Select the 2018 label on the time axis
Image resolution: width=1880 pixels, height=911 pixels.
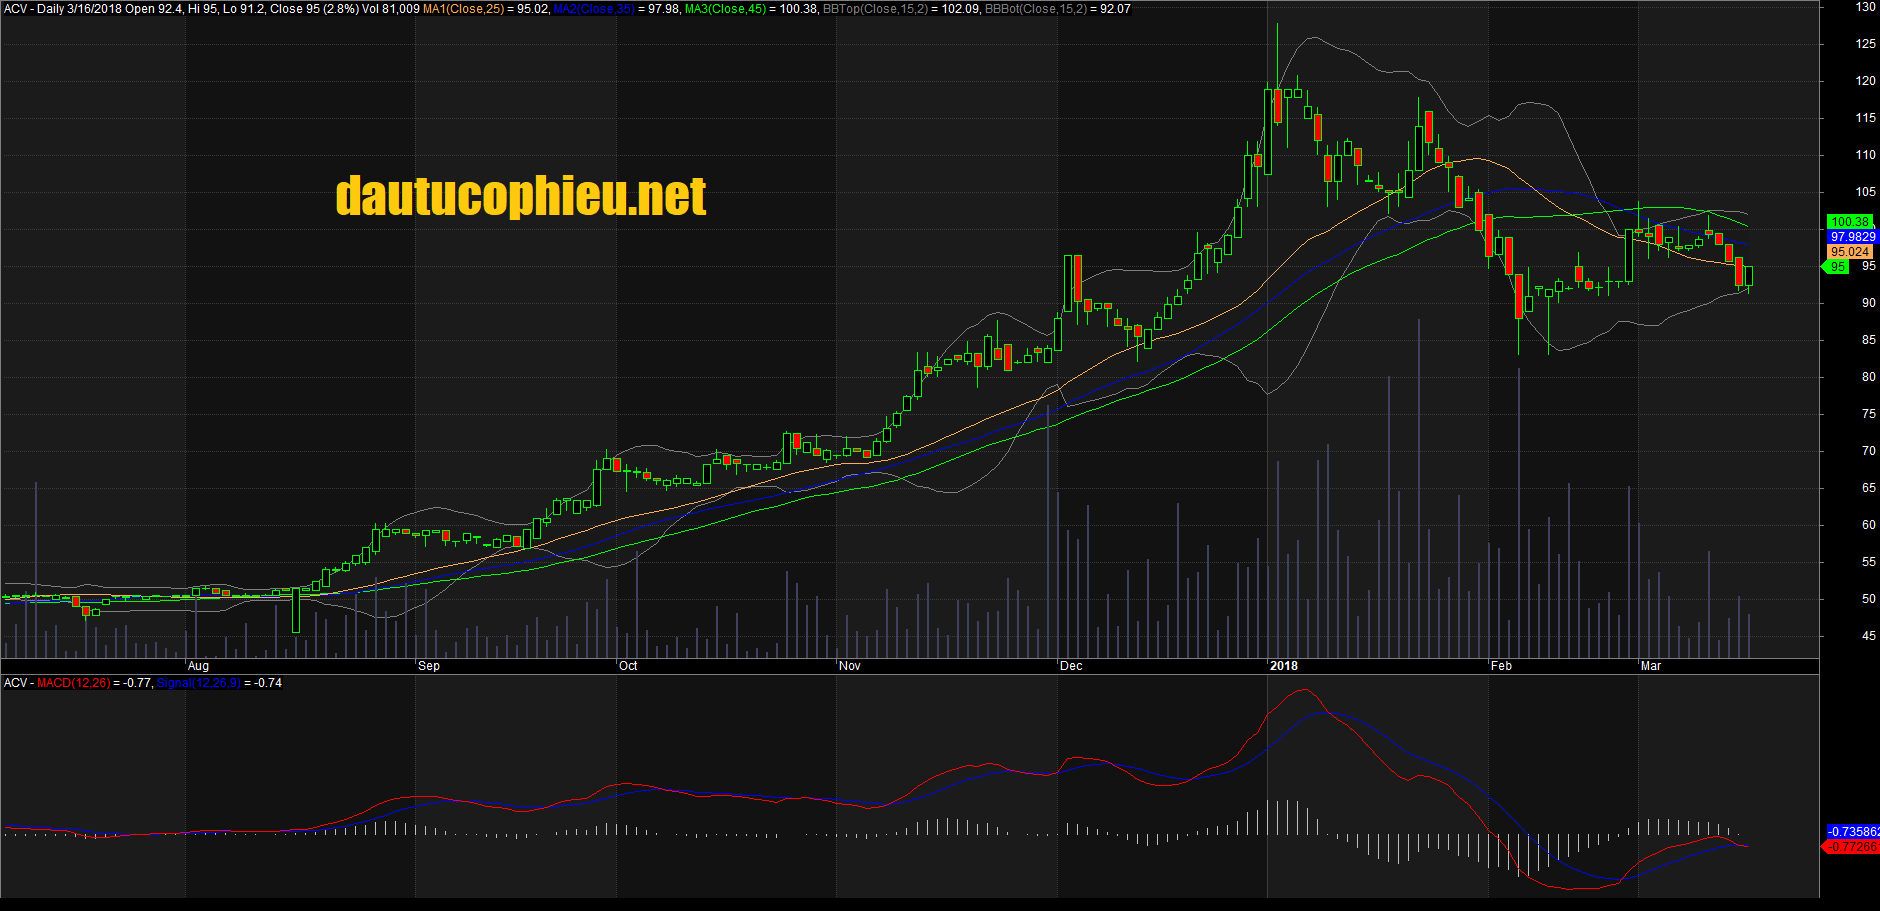pos(1283,666)
